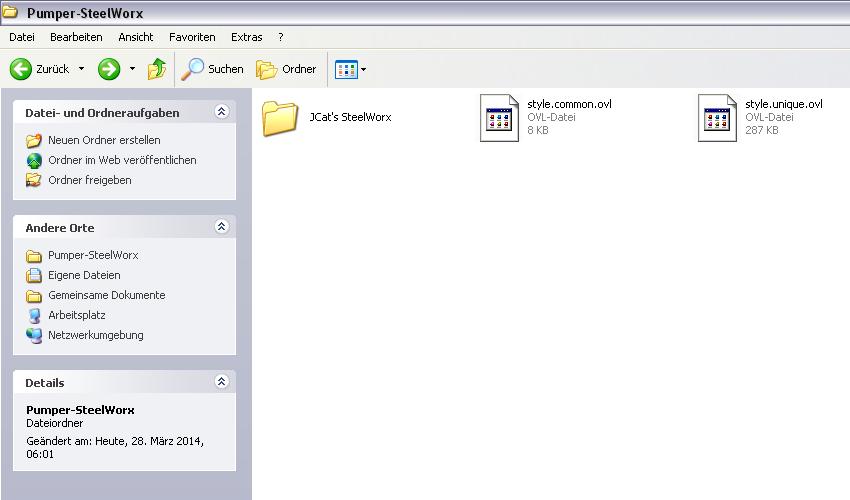The width and height of the screenshot is (850, 500).
Task: Click the style.common.ovl file name
Action: tap(569, 104)
